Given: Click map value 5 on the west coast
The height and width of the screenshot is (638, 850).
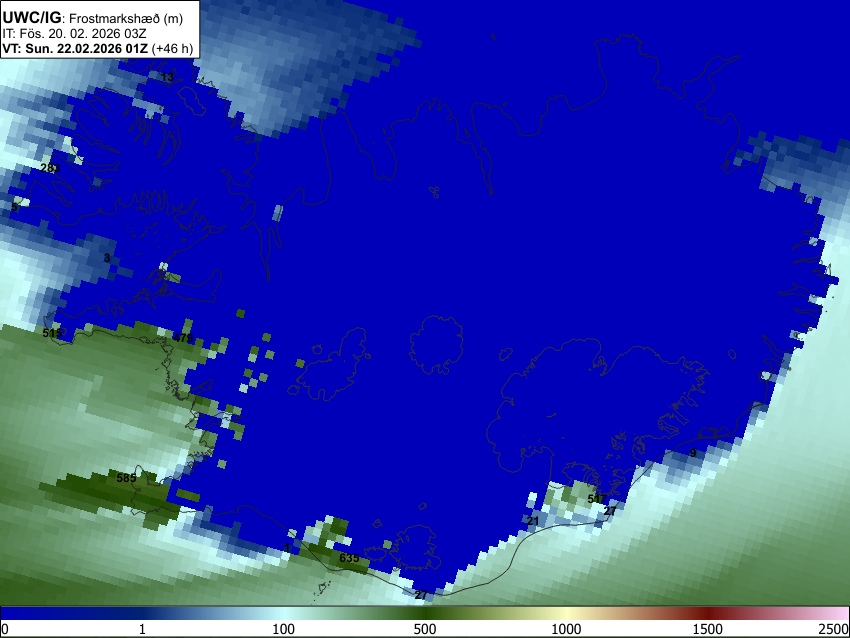Looking at the screenshot, I should pos(14,207).
